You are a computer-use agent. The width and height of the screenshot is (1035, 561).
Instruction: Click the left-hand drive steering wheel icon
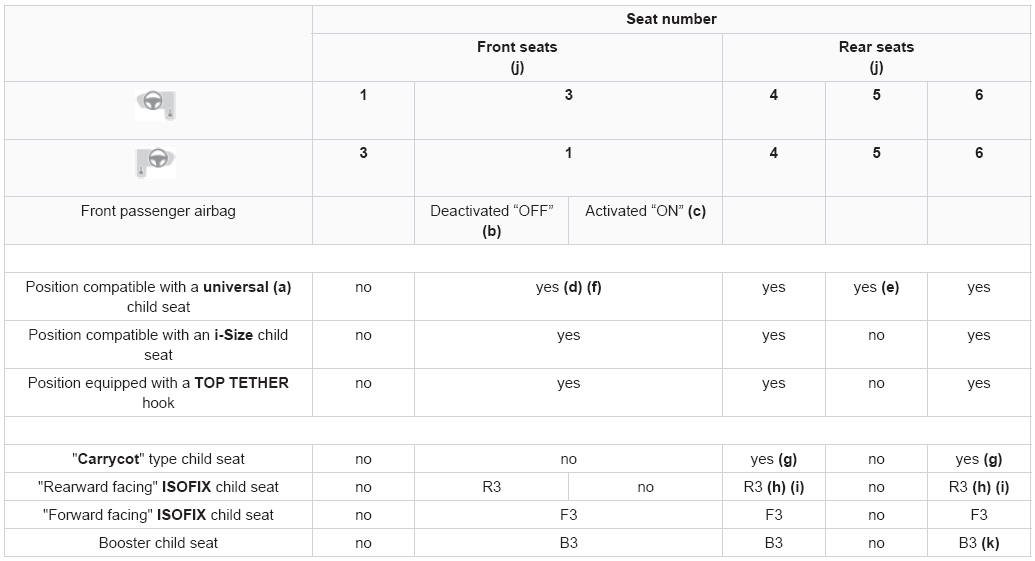tap(156, 105)
